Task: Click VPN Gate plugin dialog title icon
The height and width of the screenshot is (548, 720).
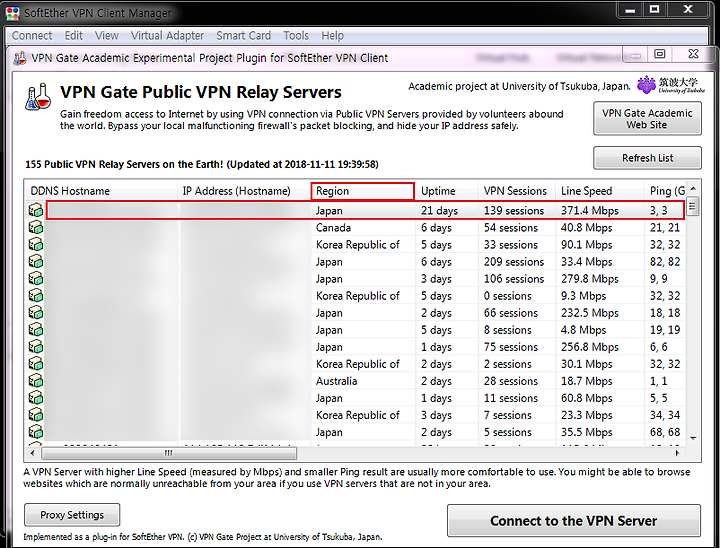Action: pos(20,58)
